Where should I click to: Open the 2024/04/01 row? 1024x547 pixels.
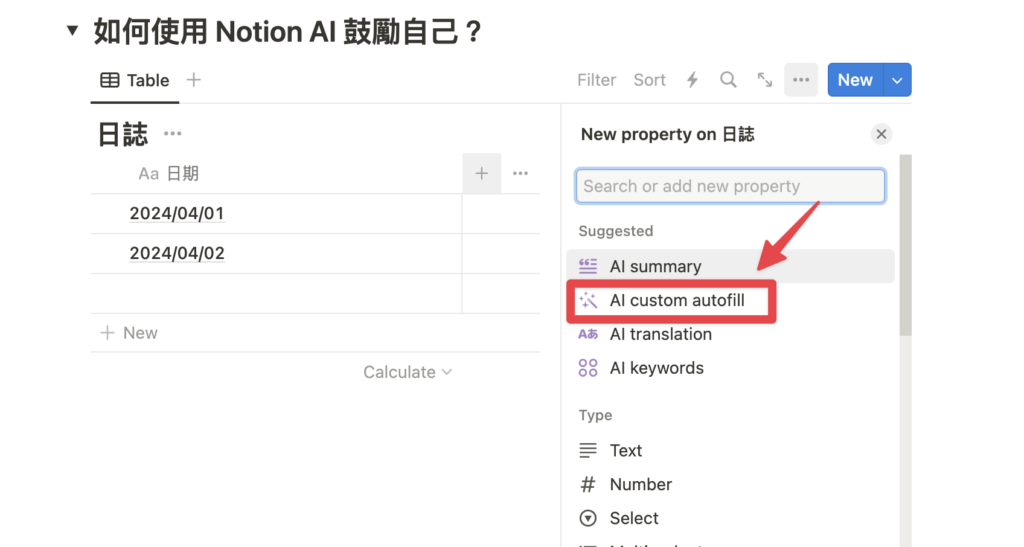177,213
